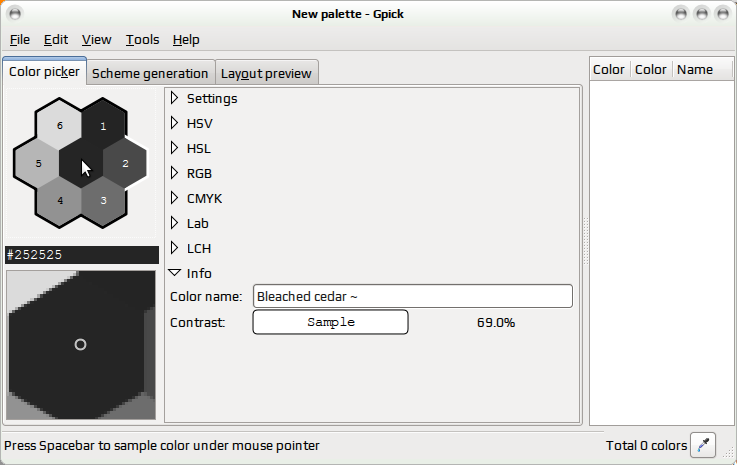Viewport: 737px width, 465px height.
Task: Click the spacebar sampling hint in status bar
Action: 162,445
